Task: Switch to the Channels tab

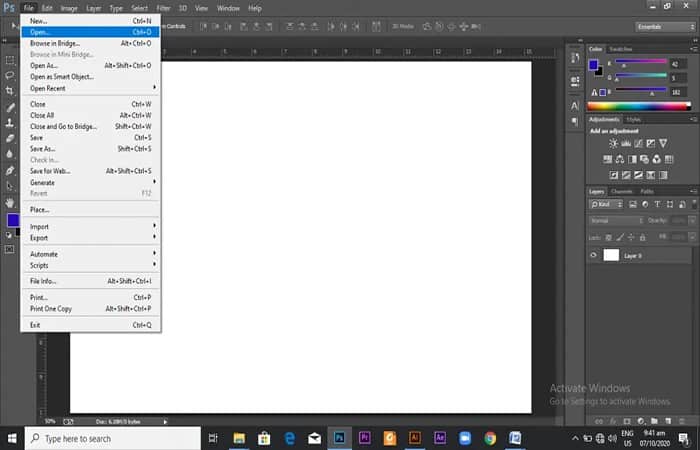Action: tap(621, 191)
